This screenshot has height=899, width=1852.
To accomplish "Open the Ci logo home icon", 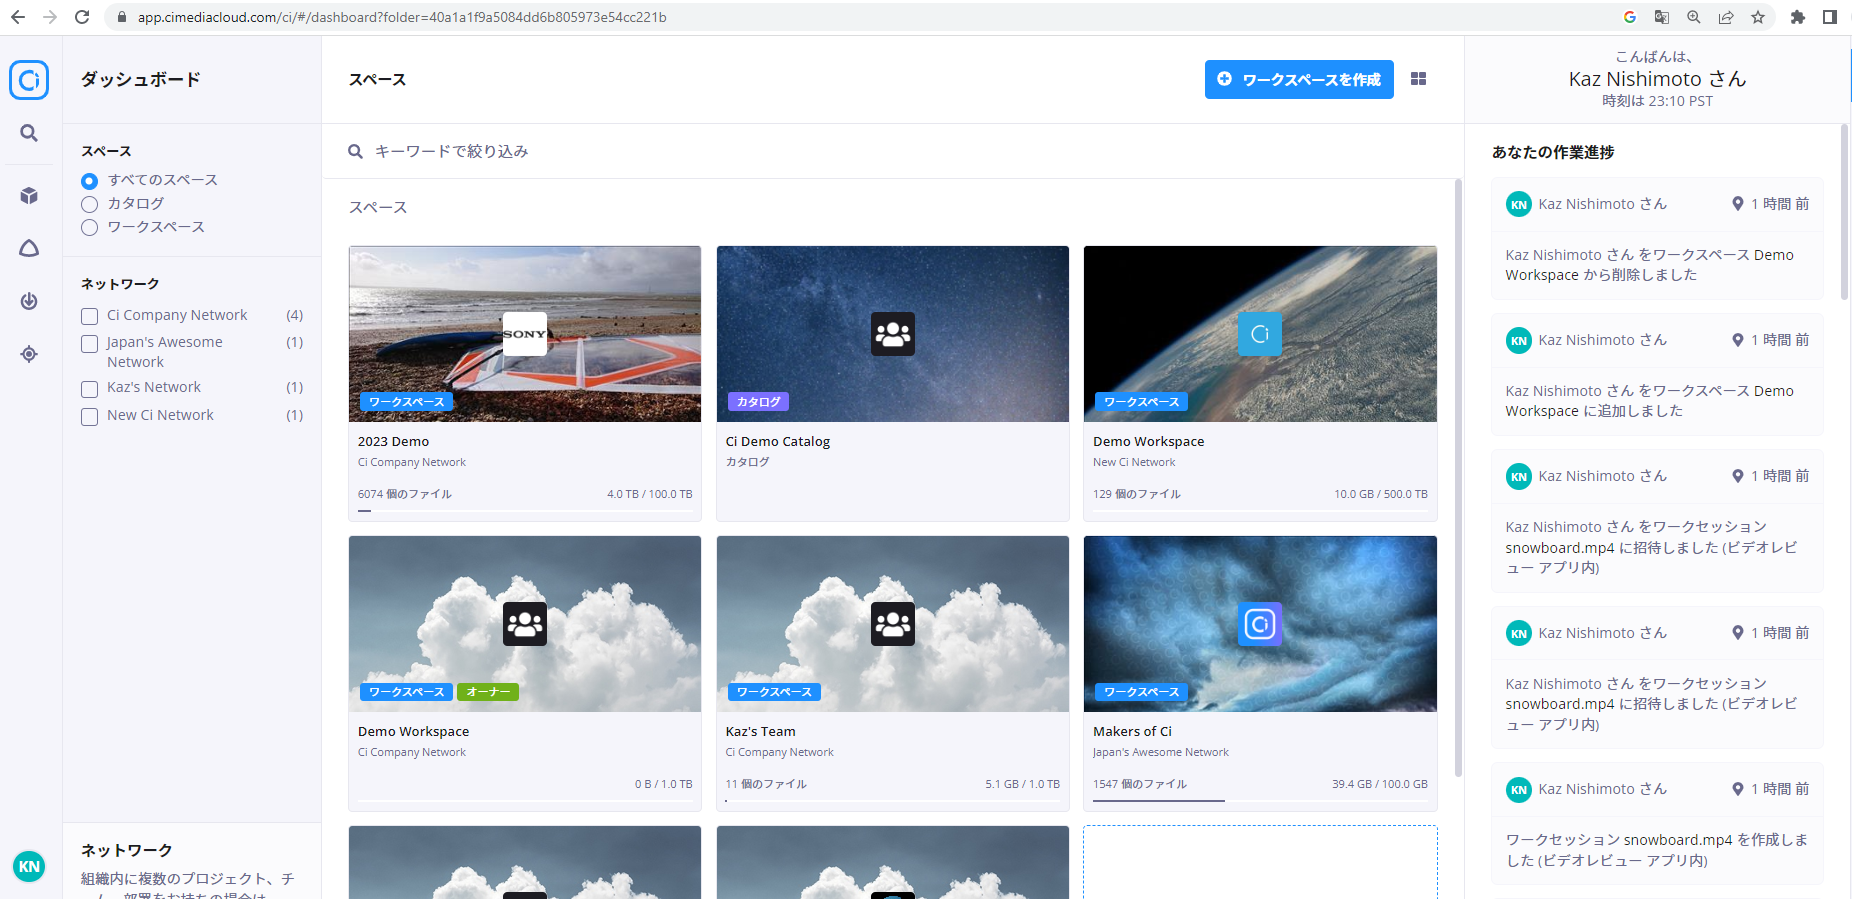I will click(x=29, y=80).
